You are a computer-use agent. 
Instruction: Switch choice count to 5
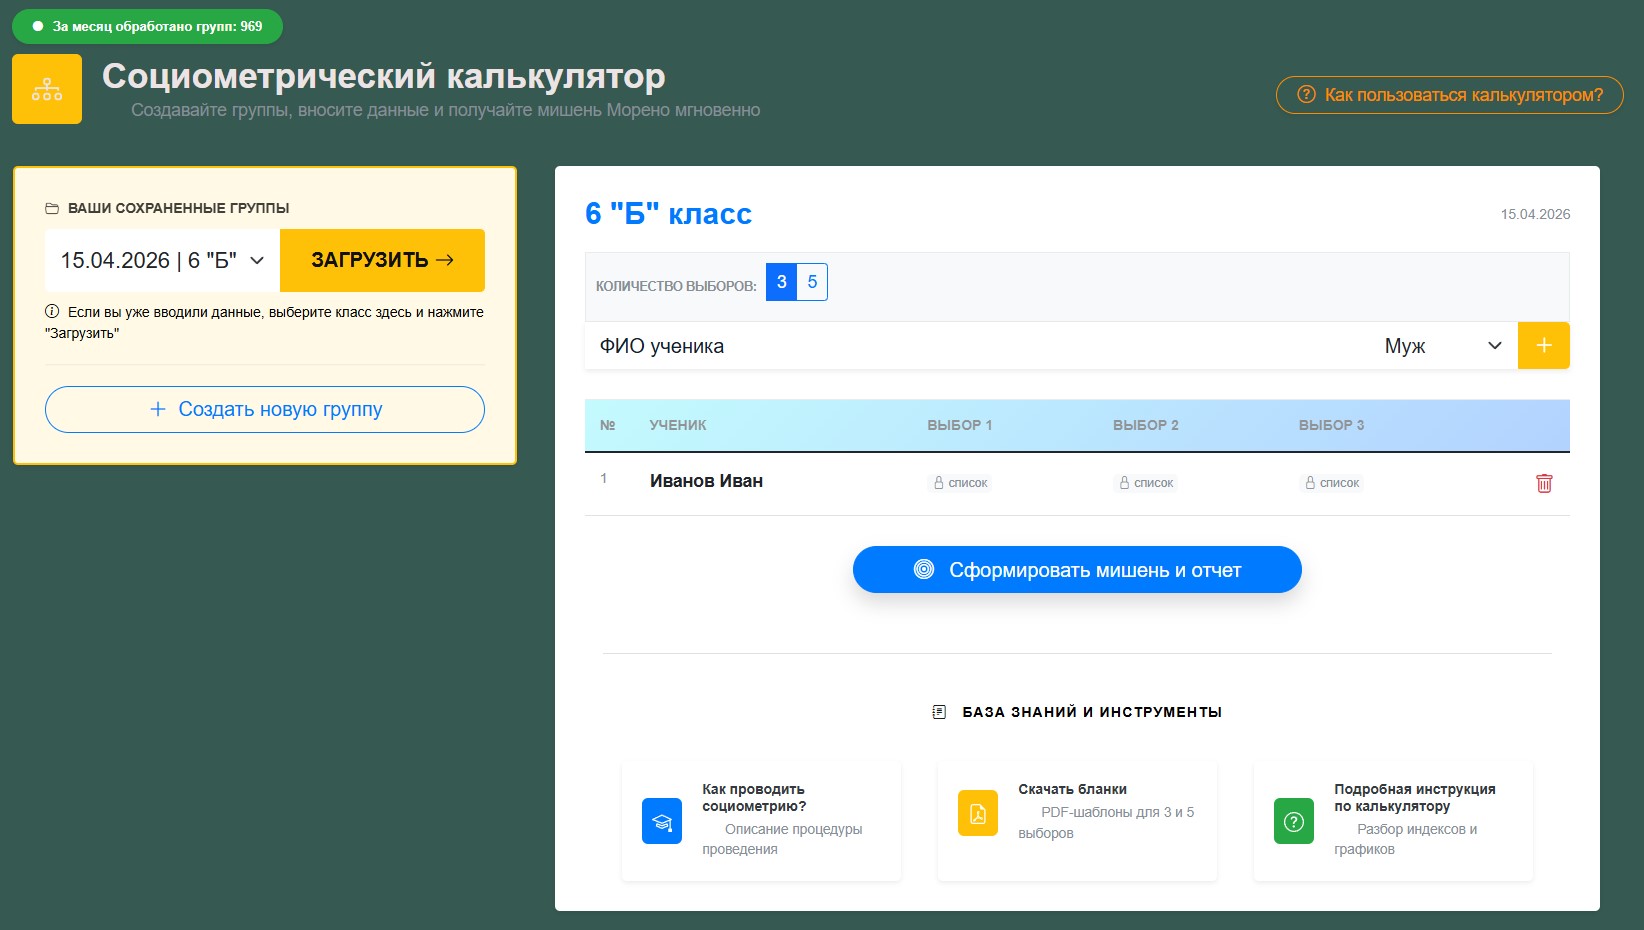pyautogui.click(x=812, y=282)
